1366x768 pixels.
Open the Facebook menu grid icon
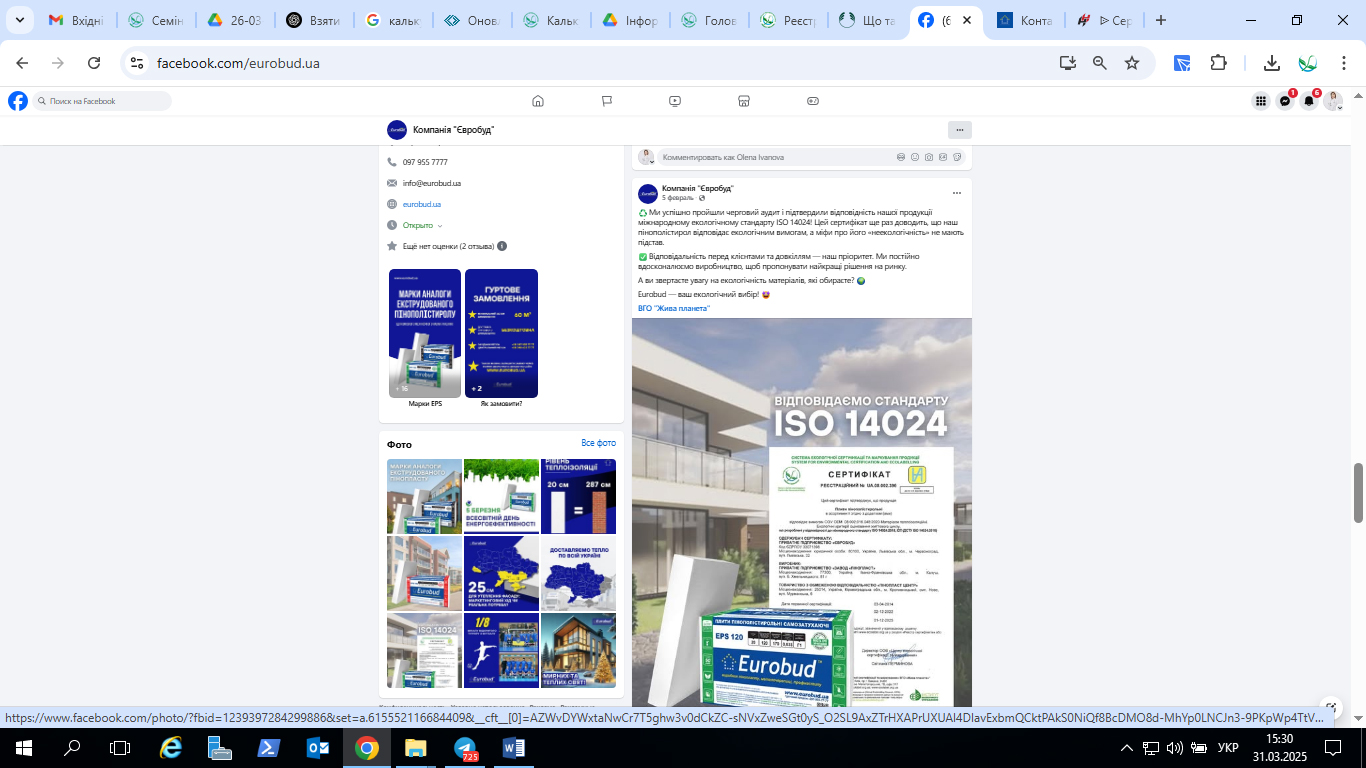(1261, 101)
